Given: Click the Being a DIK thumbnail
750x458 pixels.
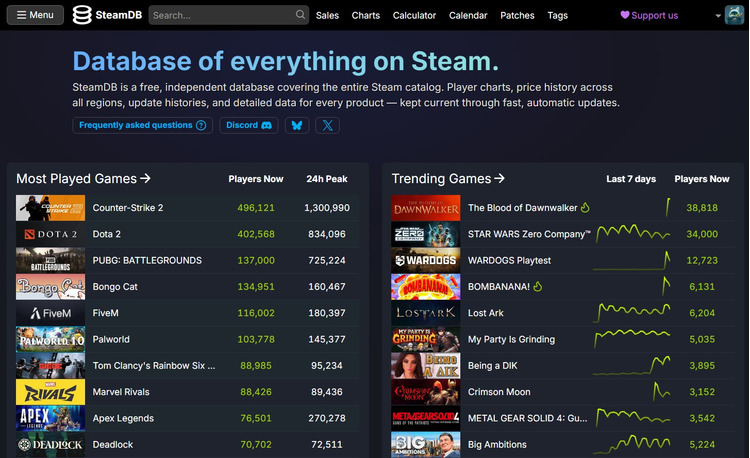Looking at the screenshot, I should 426,365.
